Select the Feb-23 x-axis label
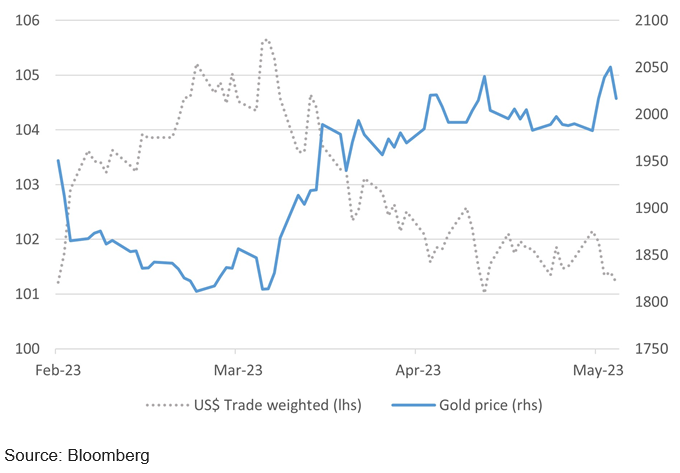This screenshot has height=473, width=680. 58,369
